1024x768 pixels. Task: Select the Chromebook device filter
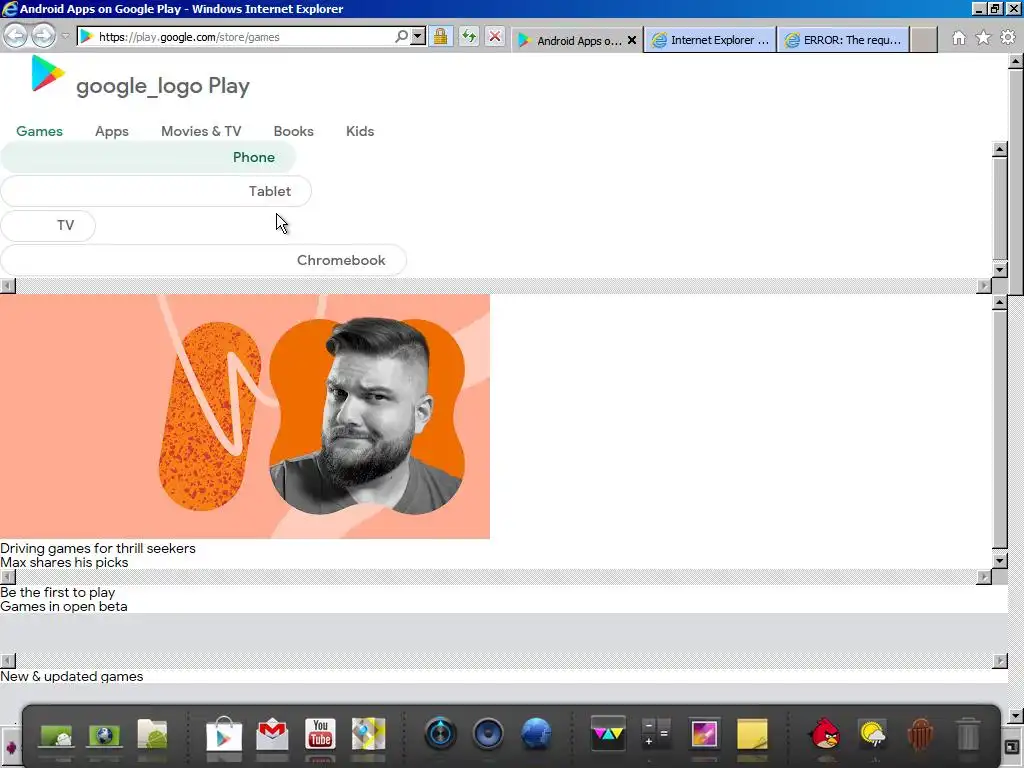(x=203, y=260)
